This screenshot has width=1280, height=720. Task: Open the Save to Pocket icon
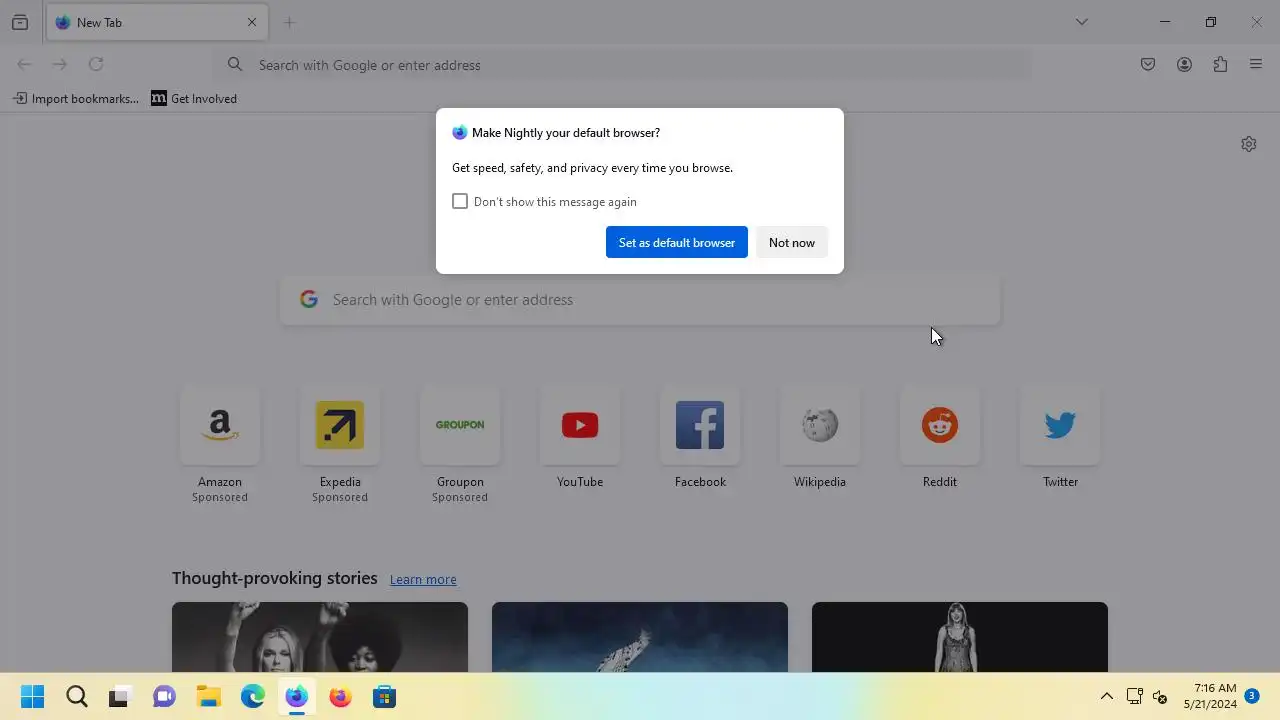pos(1148,64)
